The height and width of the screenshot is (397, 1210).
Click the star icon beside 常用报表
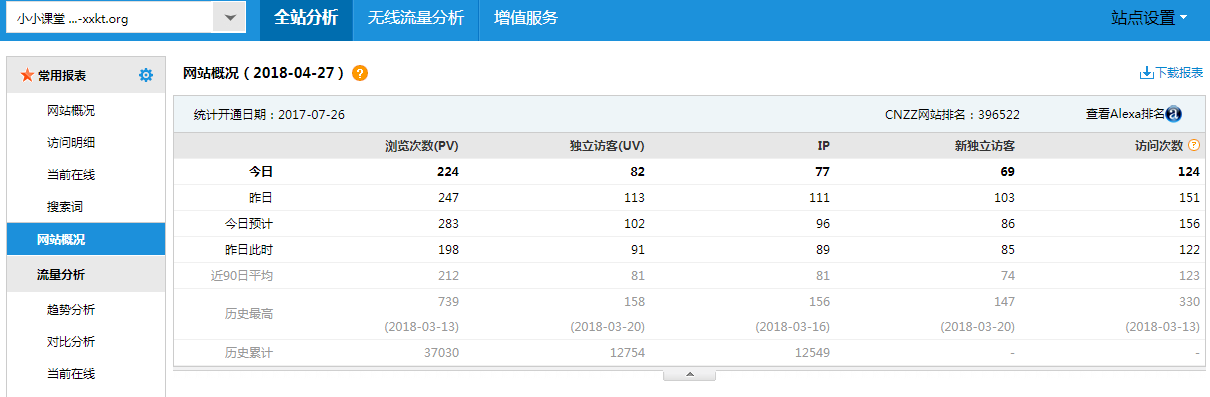click(x=27, y=75)
